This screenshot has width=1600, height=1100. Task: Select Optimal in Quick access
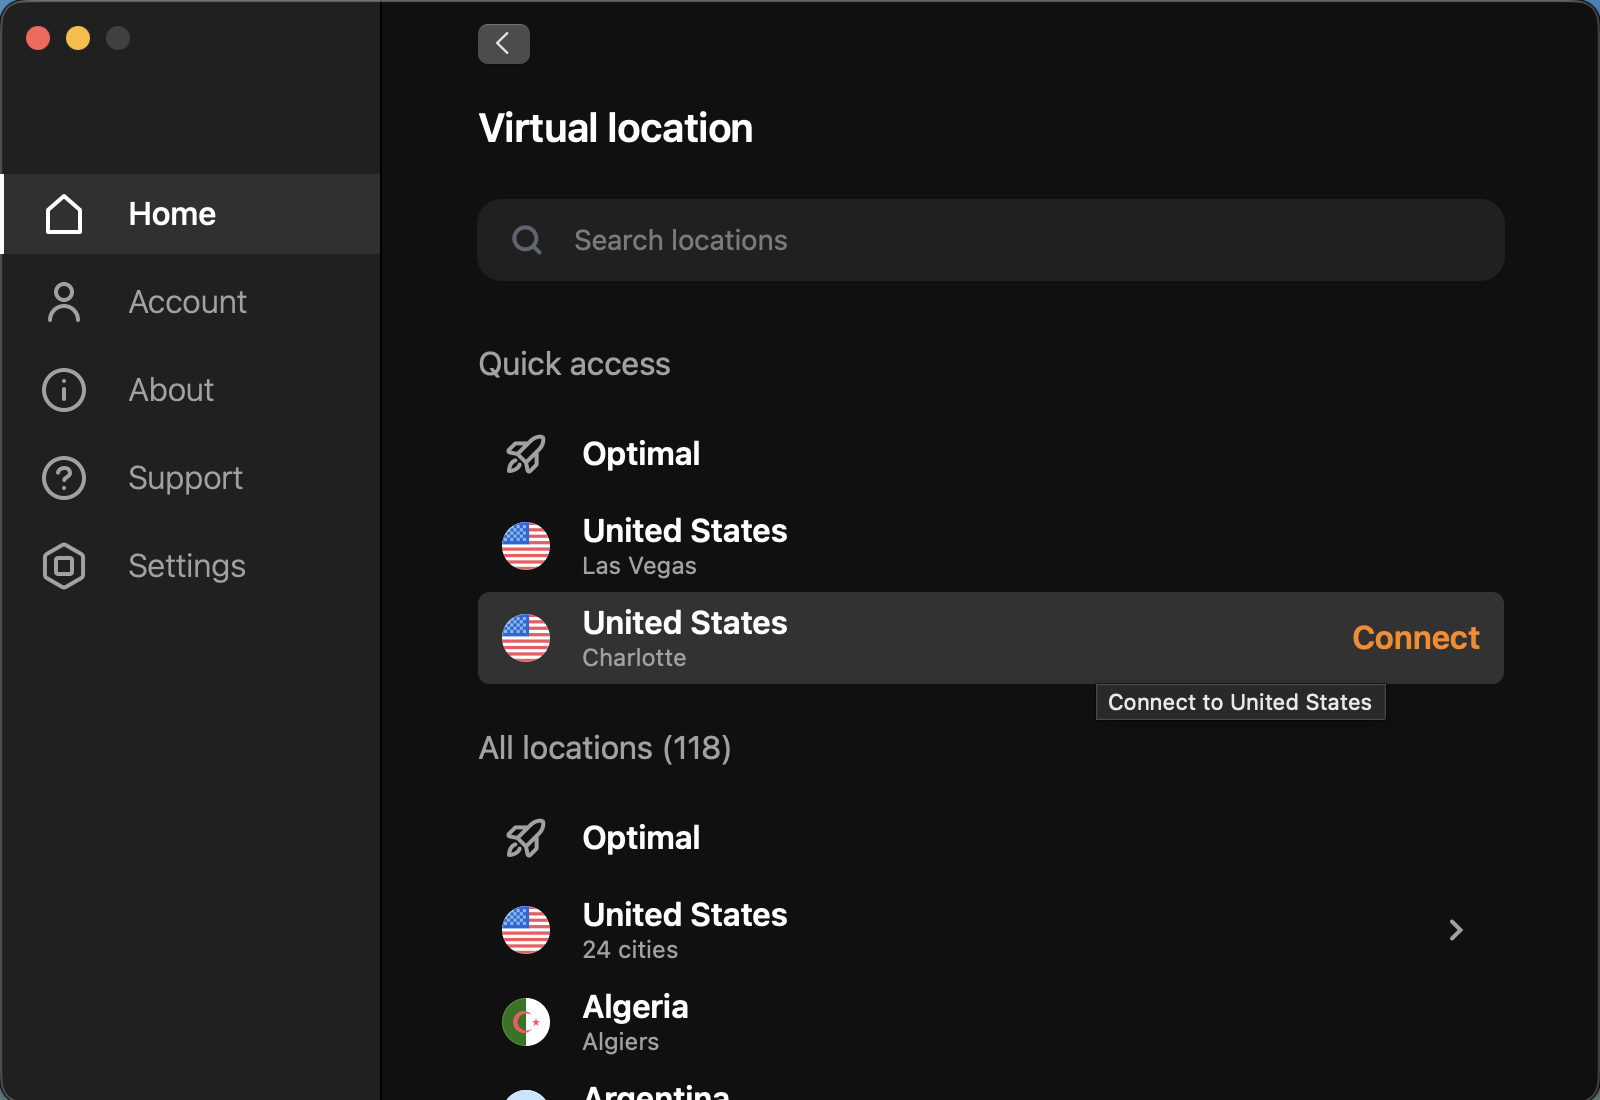click(991, 454)
